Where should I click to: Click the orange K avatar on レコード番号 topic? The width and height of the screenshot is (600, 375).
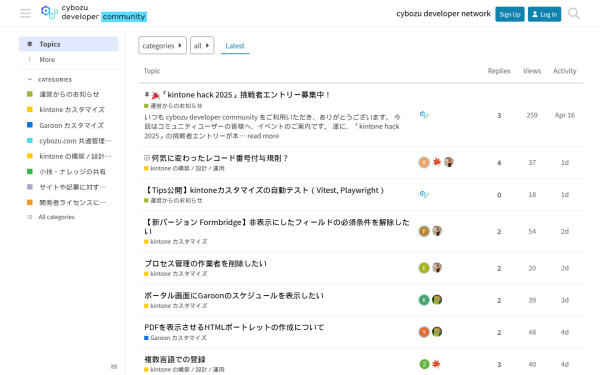click(424, 162)
